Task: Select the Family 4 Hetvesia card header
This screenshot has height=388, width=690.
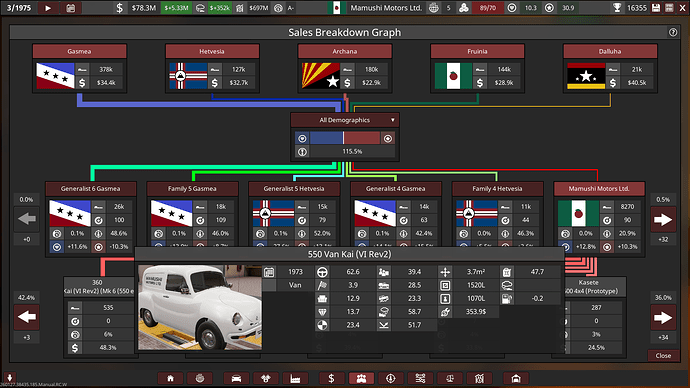Action: (x=497, y=189)
